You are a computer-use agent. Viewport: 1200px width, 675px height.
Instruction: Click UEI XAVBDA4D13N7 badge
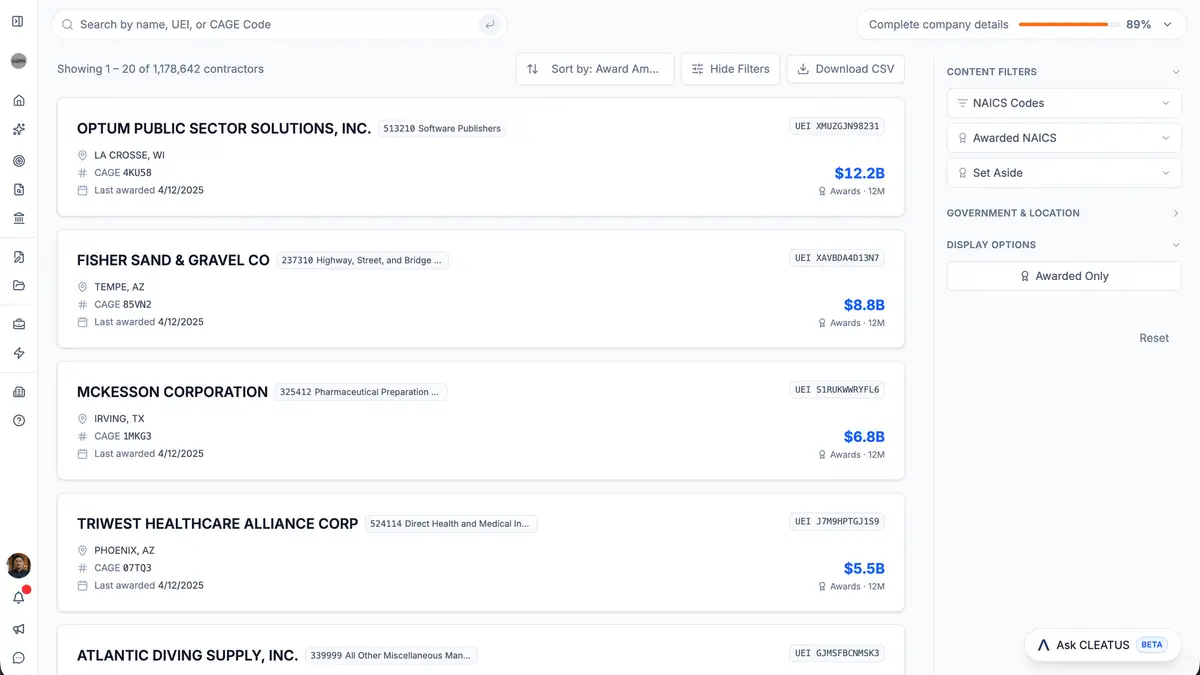[837, 258]
